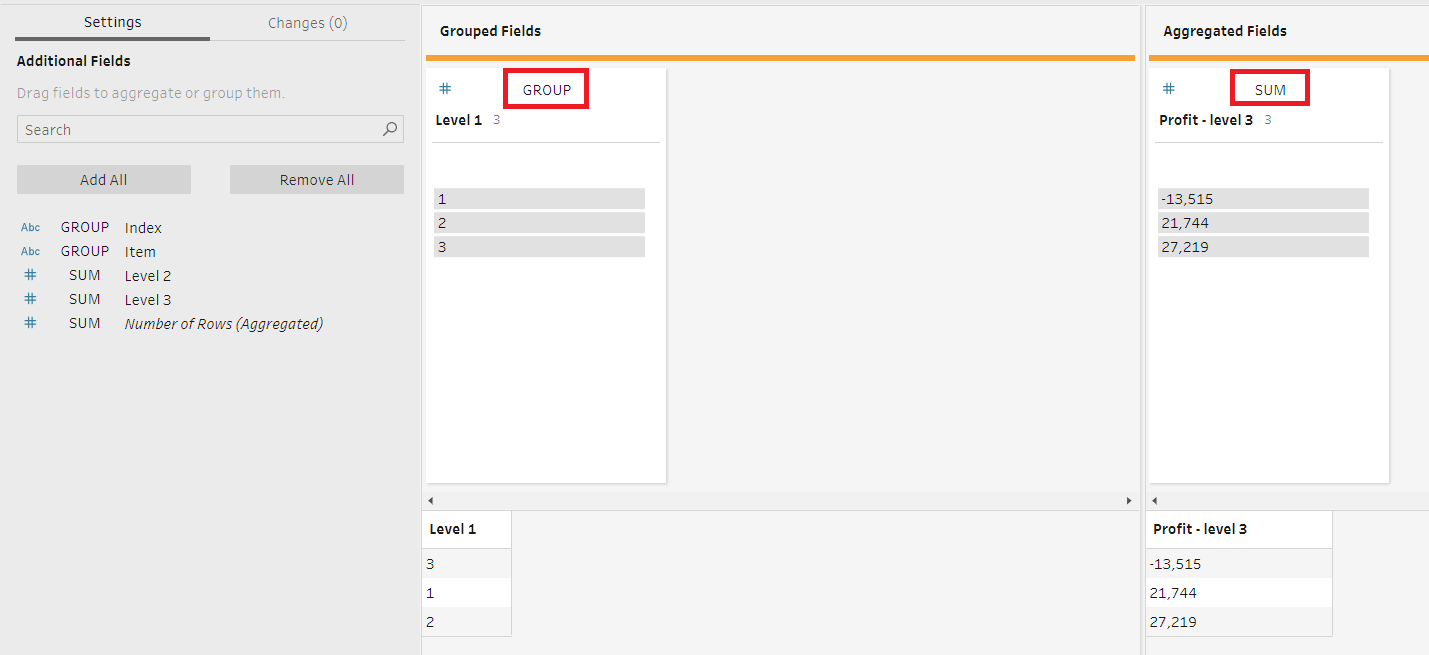
Task: Click Level 1 column header in grid
Action: click(x=467, y=529)
